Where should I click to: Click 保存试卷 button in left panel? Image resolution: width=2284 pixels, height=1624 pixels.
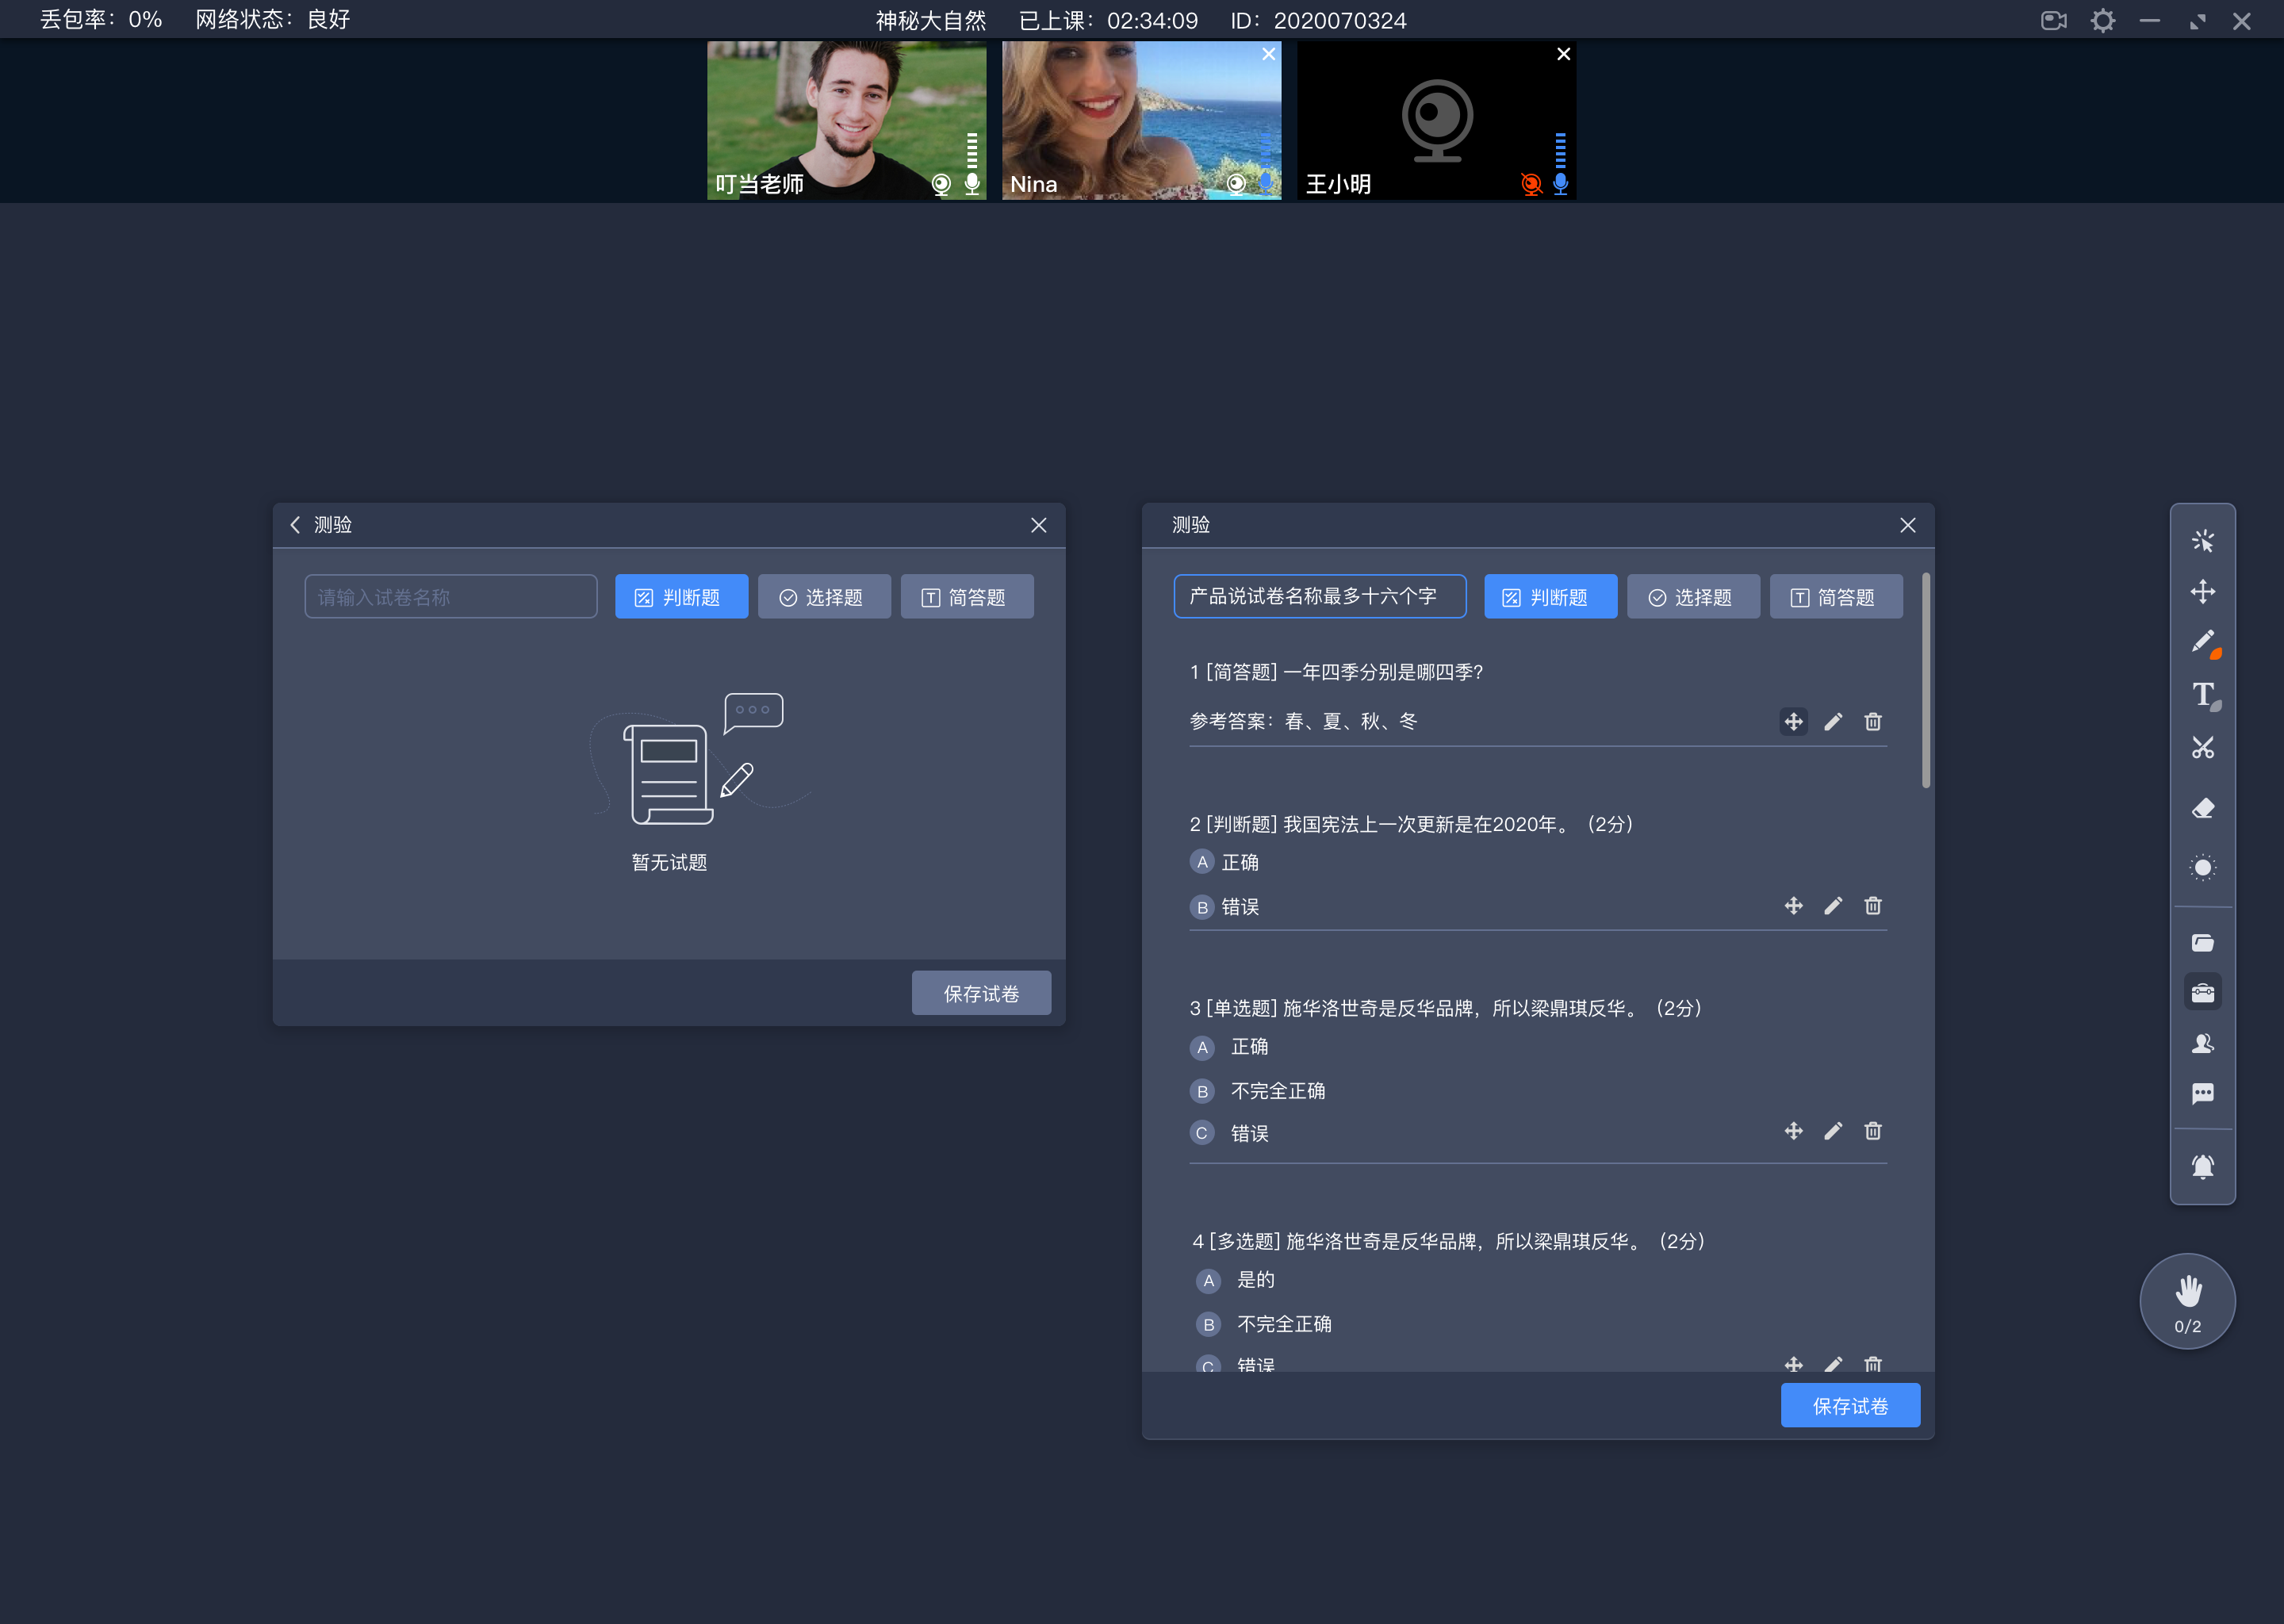tap(980, 993)
